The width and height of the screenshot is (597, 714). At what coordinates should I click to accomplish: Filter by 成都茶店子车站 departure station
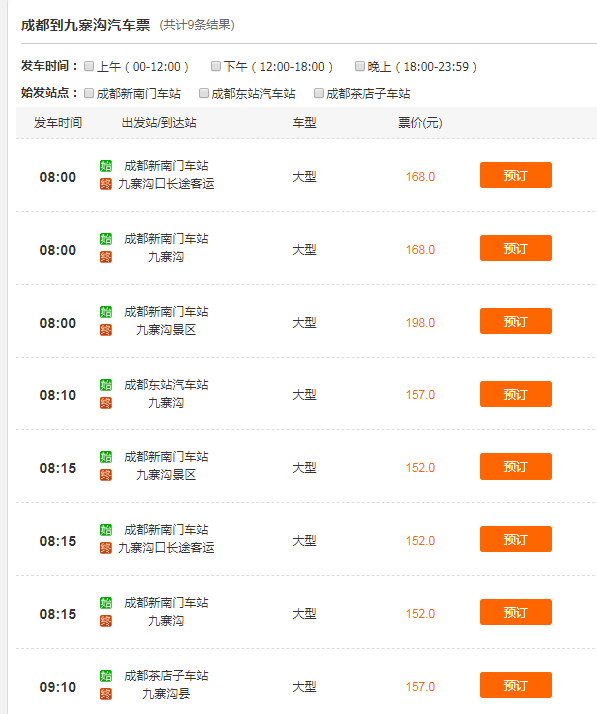tap(319, 93)
